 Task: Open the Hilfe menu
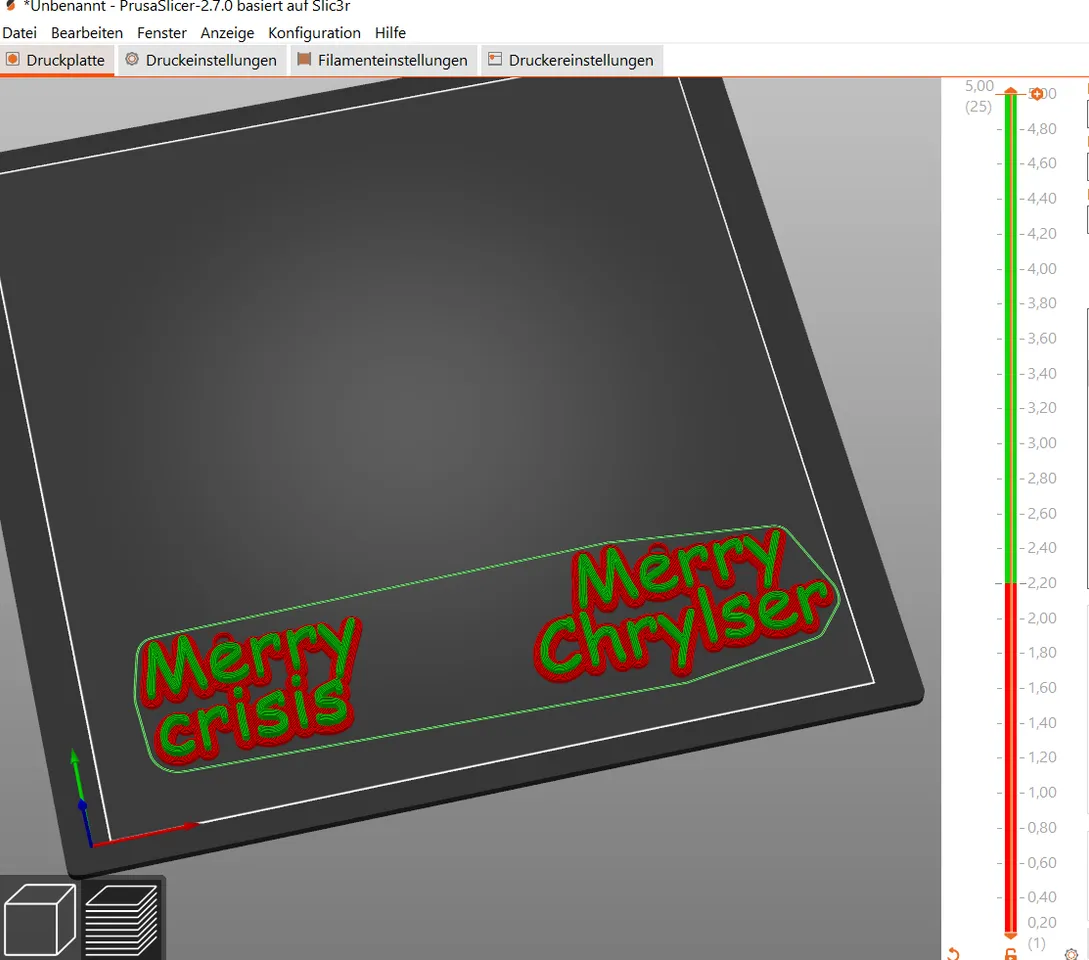tap(390, 33)
